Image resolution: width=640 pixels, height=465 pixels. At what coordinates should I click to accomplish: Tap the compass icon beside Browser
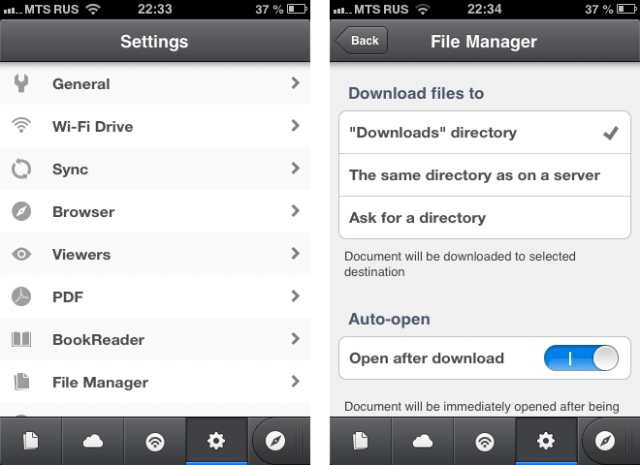coord(21,211)
